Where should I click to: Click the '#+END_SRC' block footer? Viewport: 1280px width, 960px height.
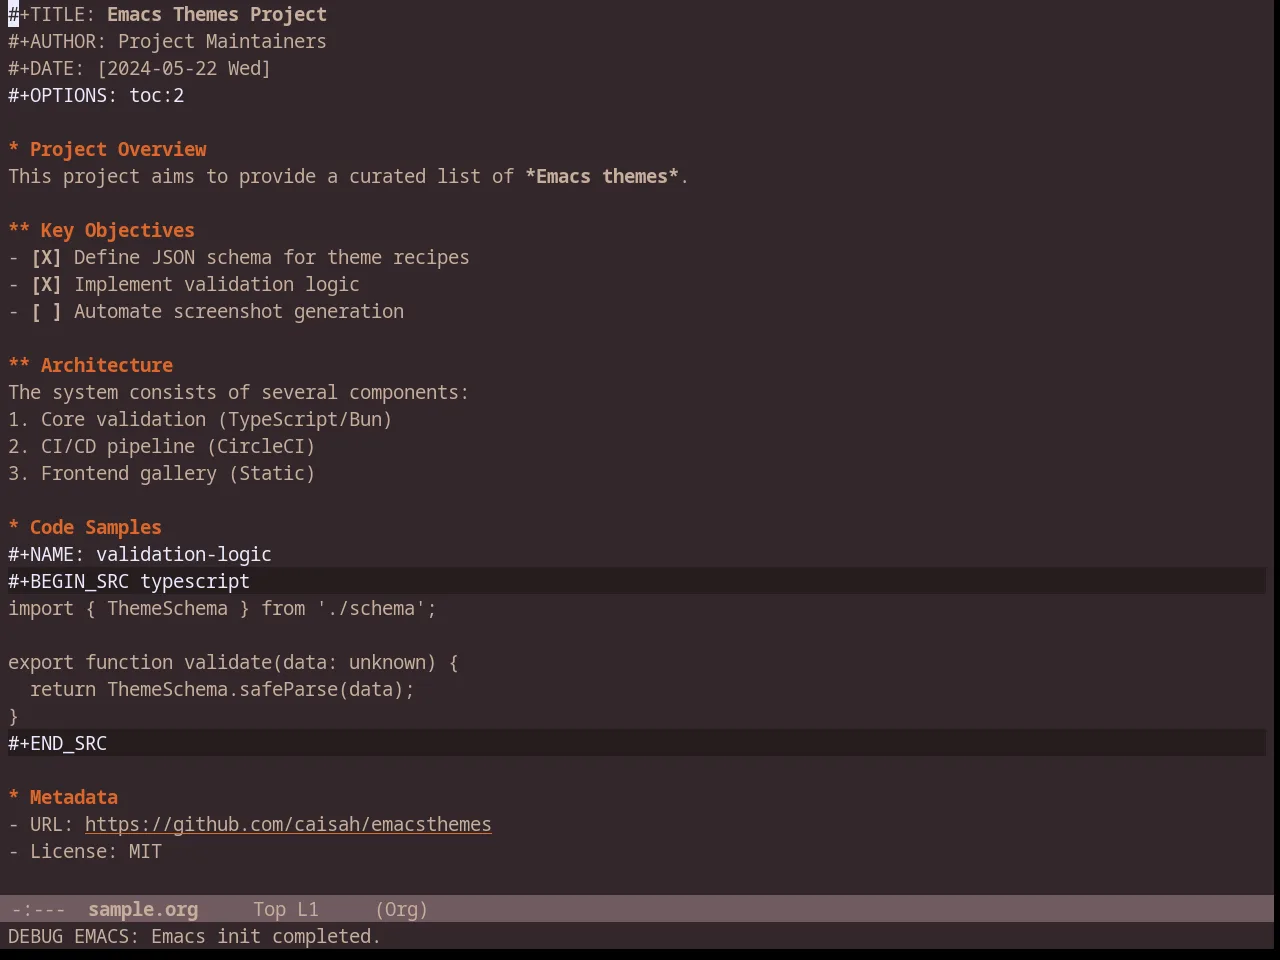tap(57, 743)
